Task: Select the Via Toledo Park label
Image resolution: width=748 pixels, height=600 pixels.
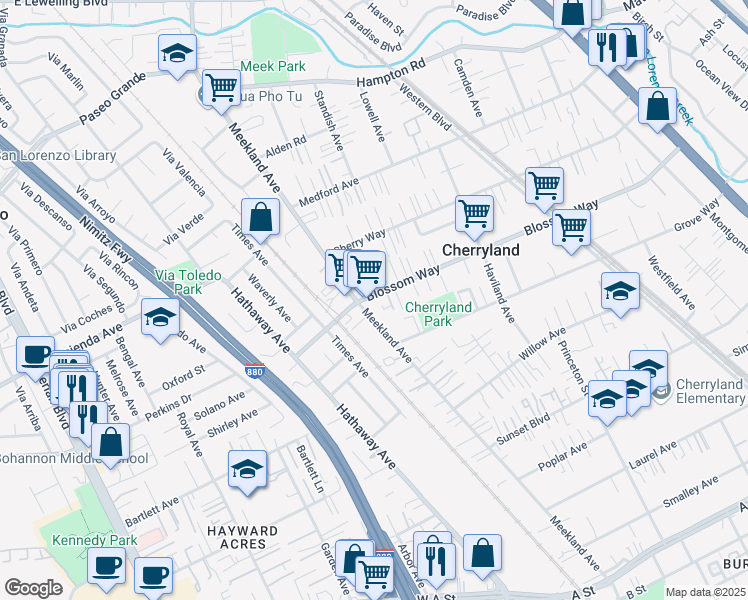Action: (x=188, y=282)
